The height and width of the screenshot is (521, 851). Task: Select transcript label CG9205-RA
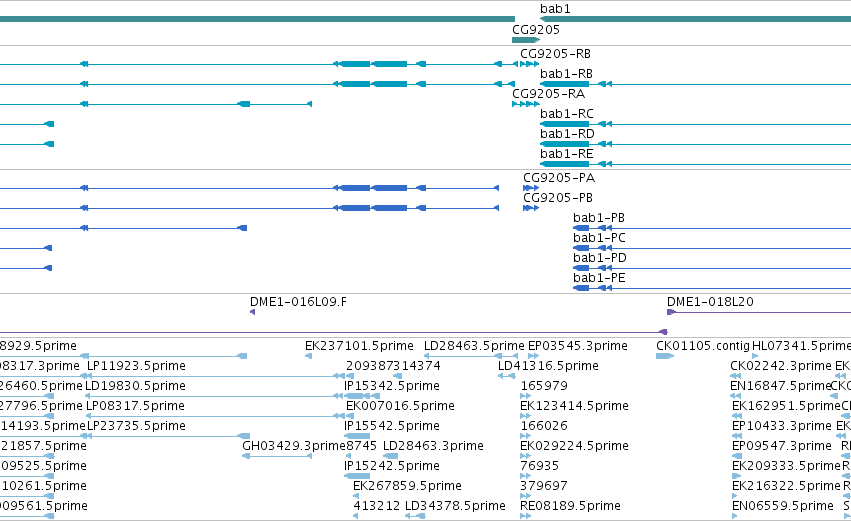(x=549, y=94)
